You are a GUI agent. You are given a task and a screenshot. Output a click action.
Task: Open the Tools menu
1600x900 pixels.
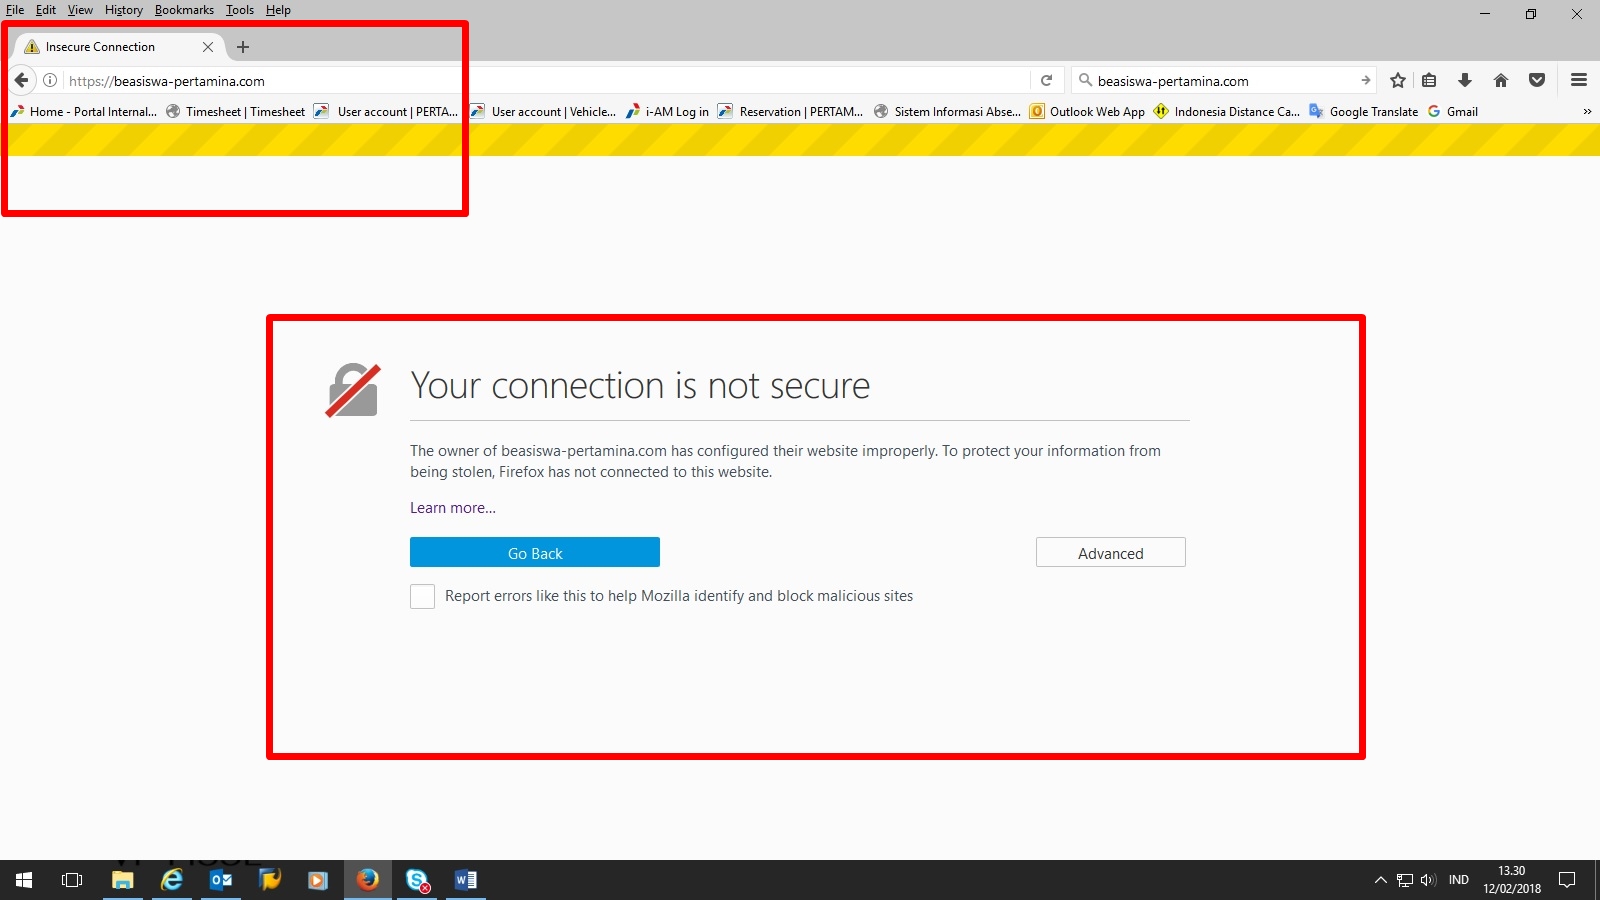[x=240, y=10]
